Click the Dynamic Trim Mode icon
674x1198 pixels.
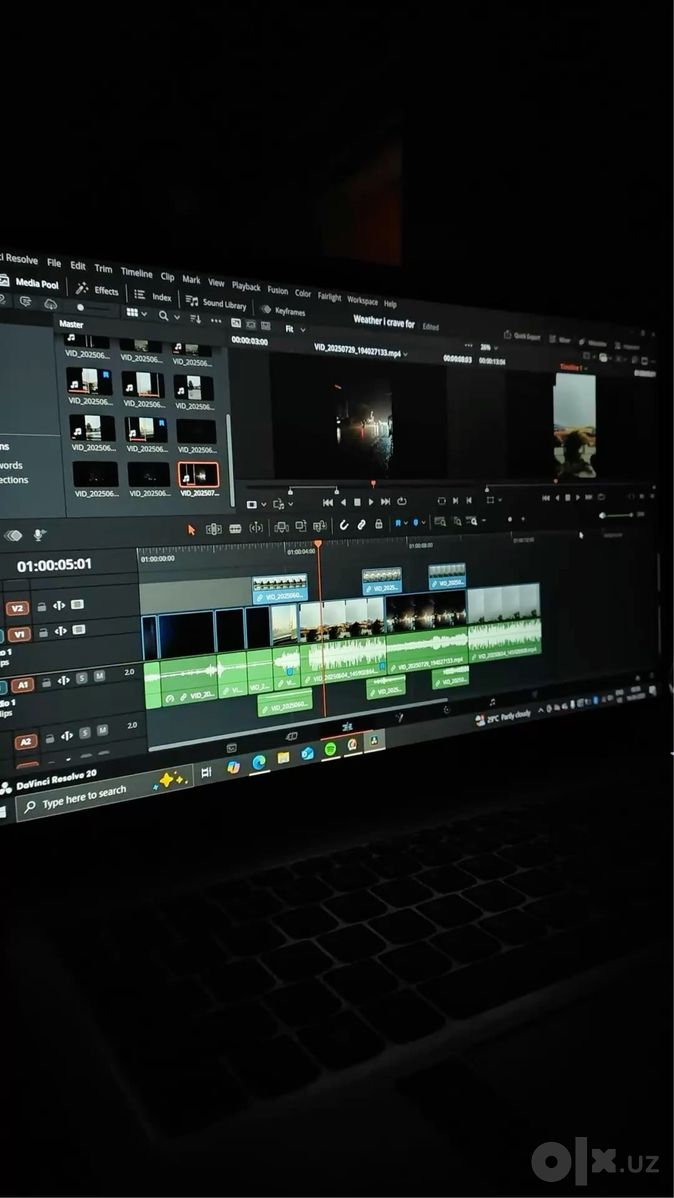[x=256, y=528]
